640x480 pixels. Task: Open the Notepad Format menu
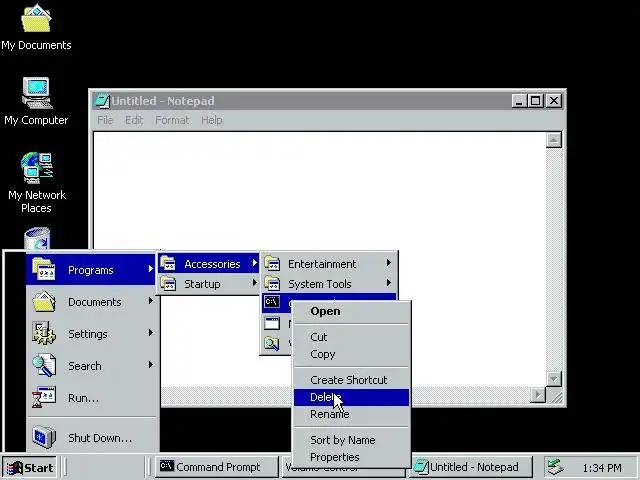[x=172, y=120]
